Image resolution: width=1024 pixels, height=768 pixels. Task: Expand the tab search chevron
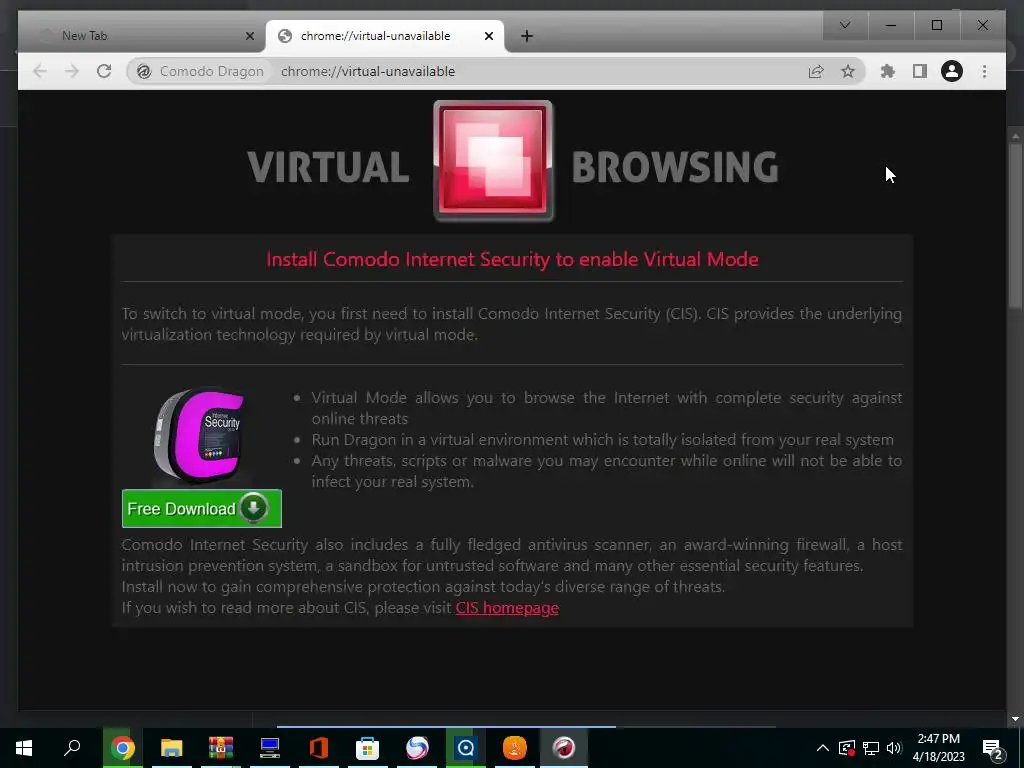point(845,25)
